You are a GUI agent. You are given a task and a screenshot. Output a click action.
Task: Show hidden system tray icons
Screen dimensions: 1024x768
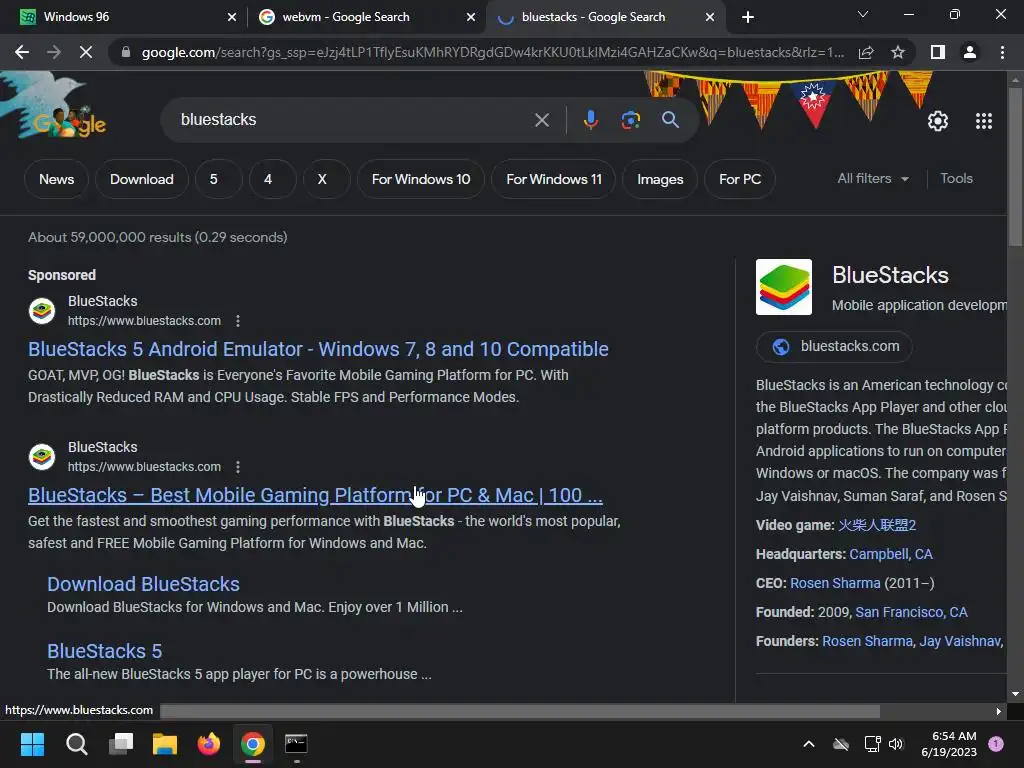point(808,744)
